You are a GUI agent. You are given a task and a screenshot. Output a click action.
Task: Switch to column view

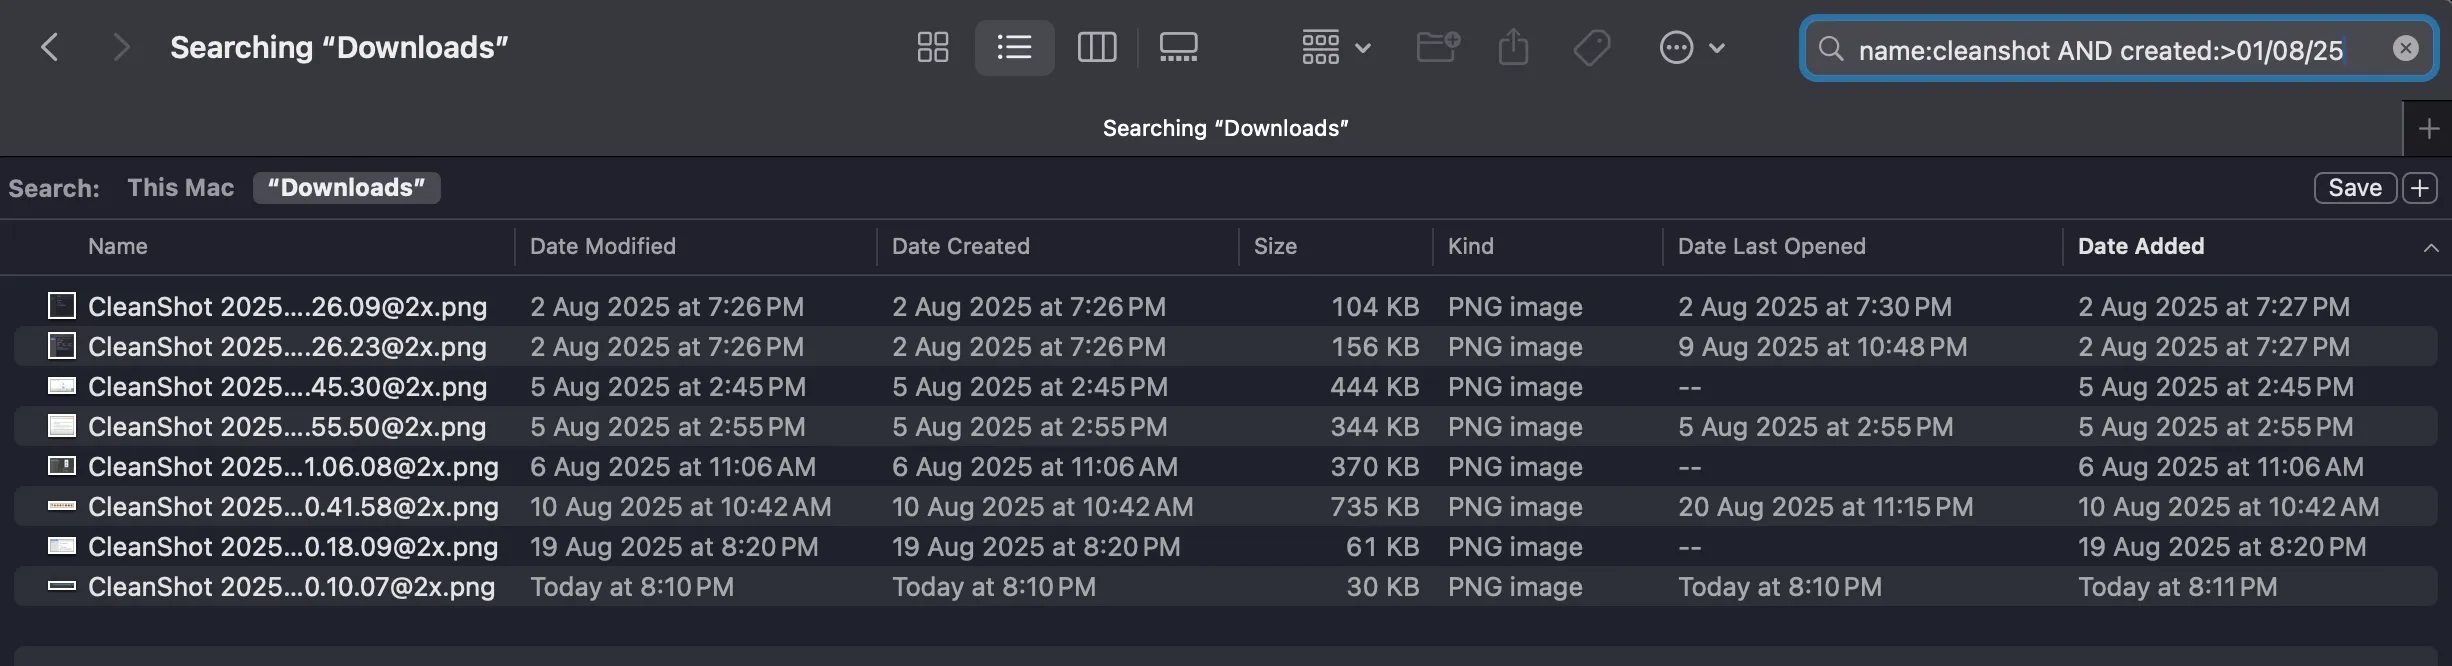point(1097,47)
